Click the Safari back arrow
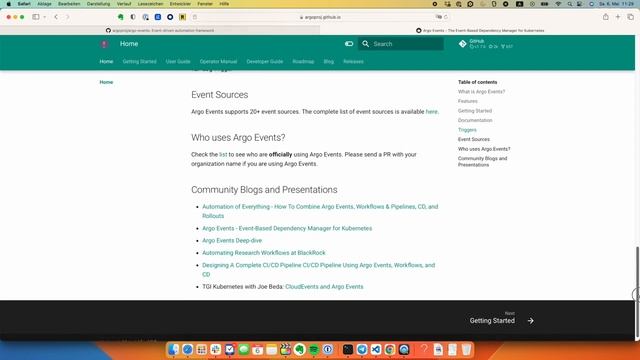640x360 pixels. click(x=56, y=17)
